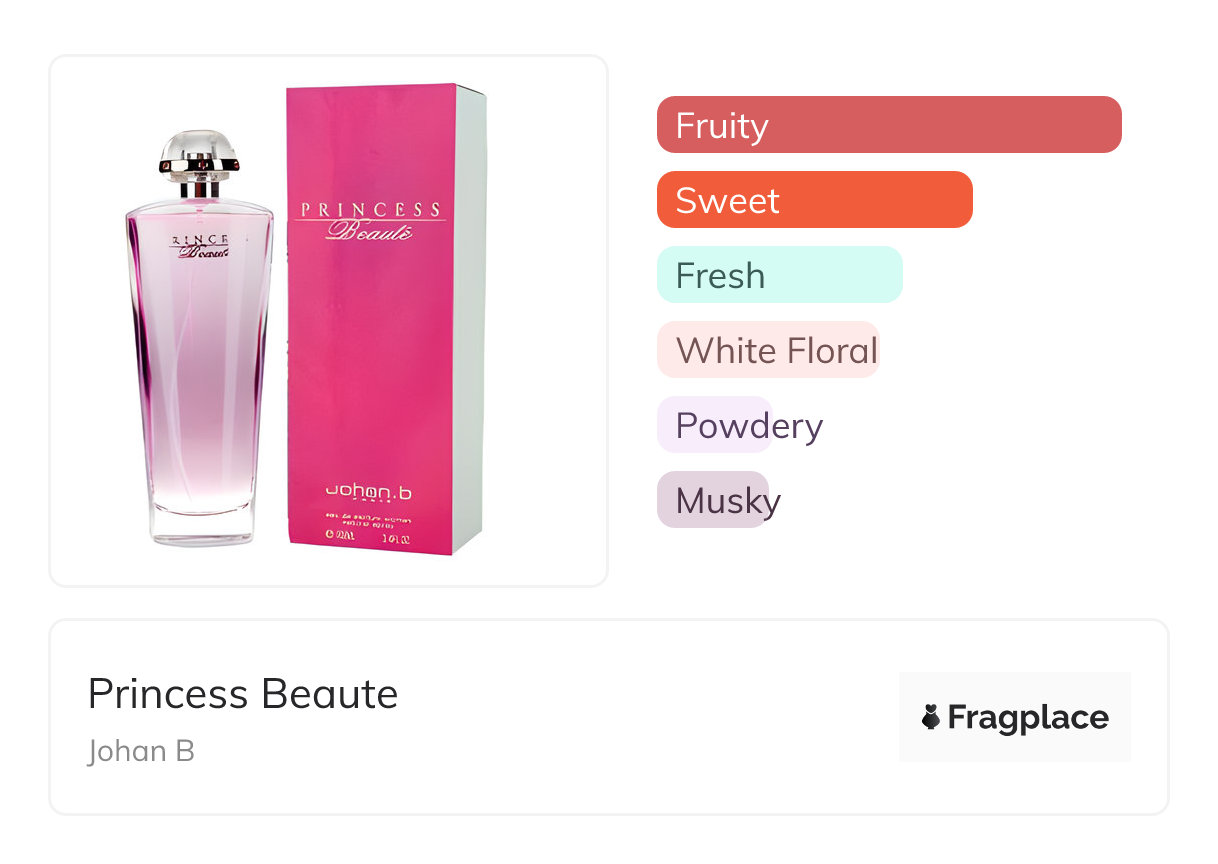Select the Fruity accord bar

point(888,125)
